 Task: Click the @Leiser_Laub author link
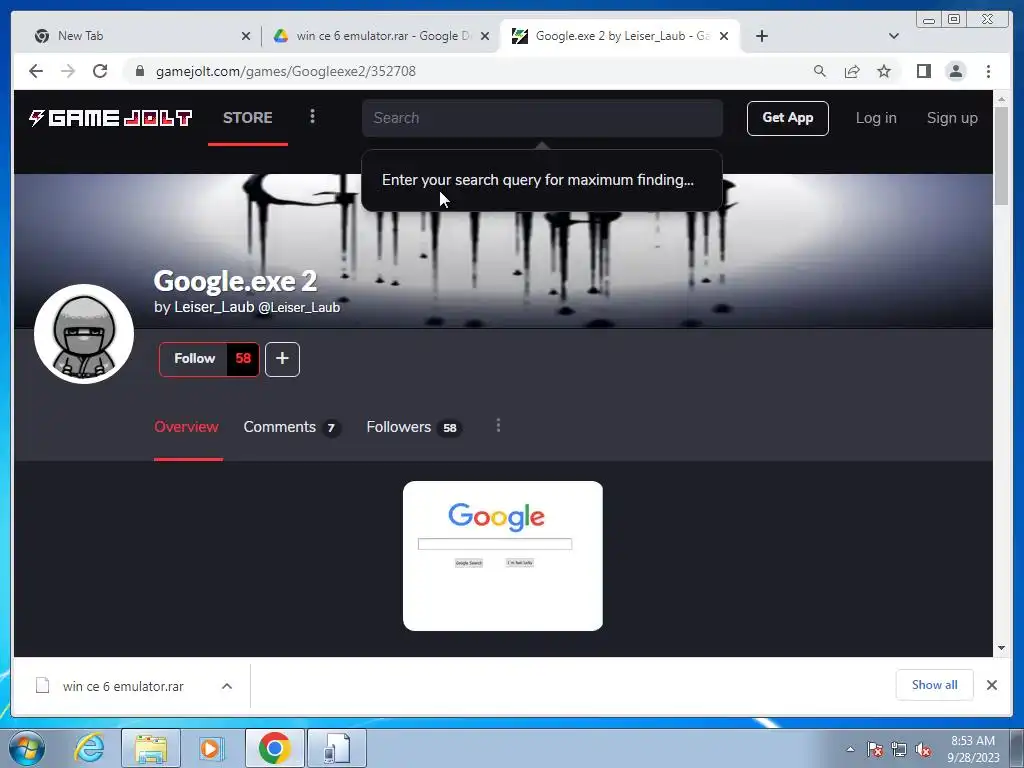(299, 308)
